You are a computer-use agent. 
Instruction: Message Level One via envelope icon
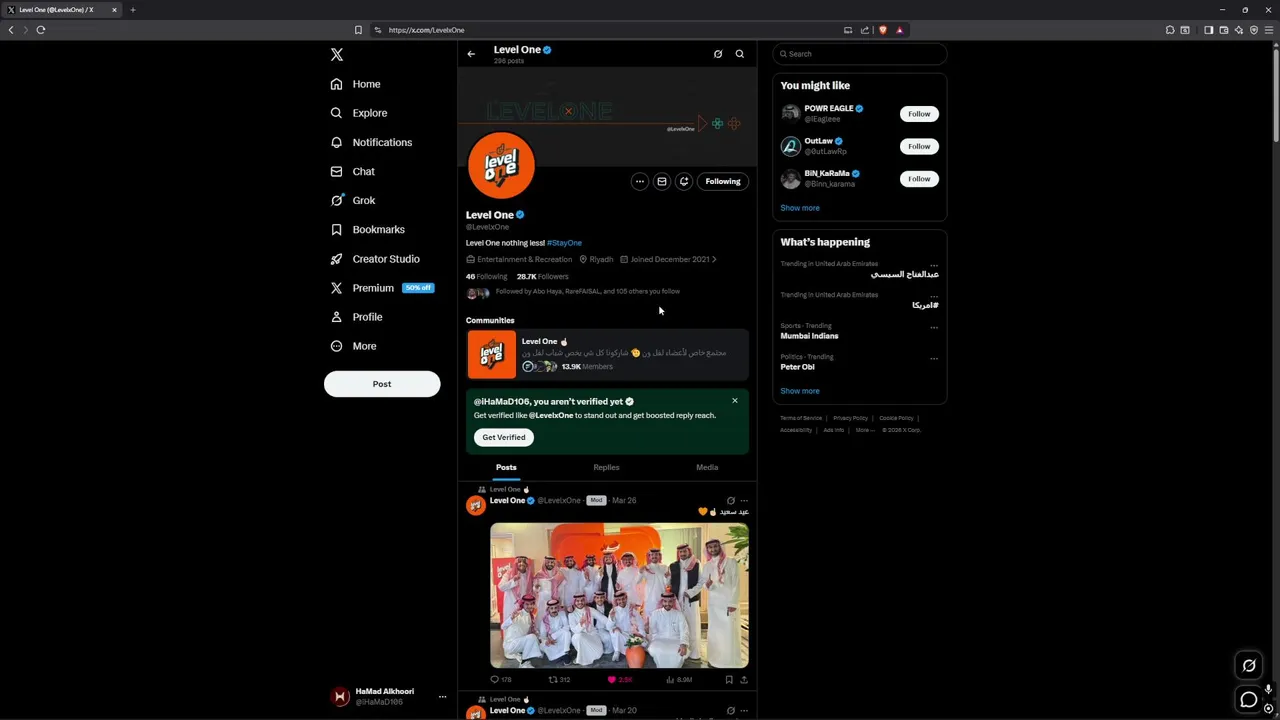pos(662,181)
